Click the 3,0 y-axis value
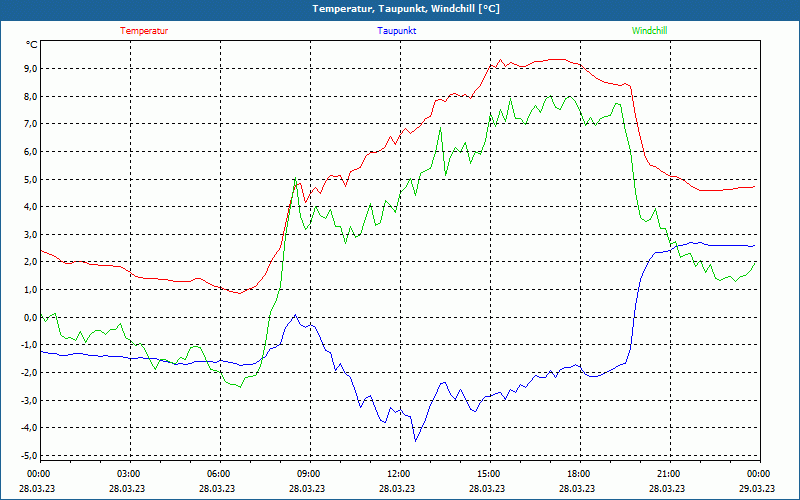The height and width of the screenshot is (500, 800). pyautogui.click(x=31, y=234)
